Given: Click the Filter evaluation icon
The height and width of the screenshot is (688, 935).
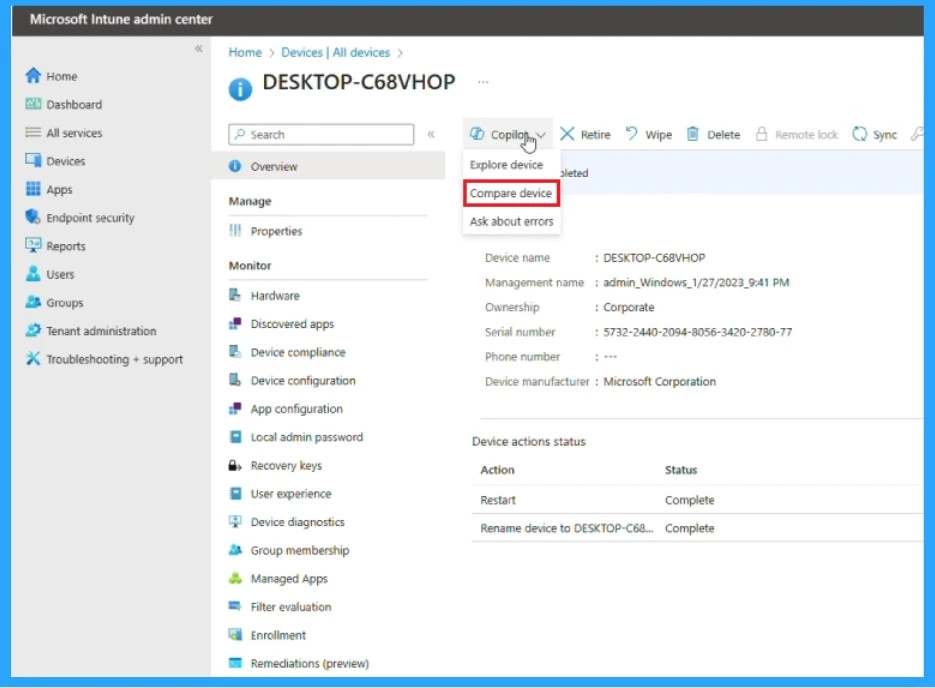Looking at the screenshot, I should pyautogui.click(x=236, y=606).
